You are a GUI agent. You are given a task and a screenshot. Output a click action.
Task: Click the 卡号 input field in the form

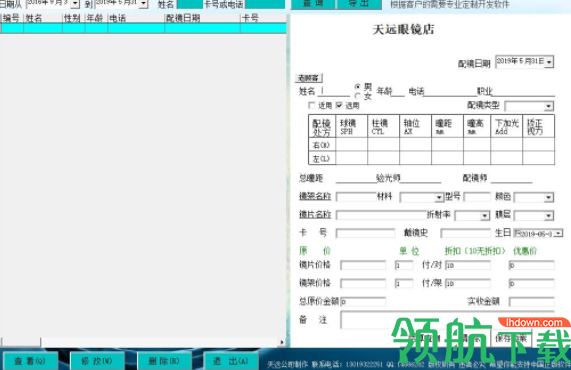pos(365,233)
